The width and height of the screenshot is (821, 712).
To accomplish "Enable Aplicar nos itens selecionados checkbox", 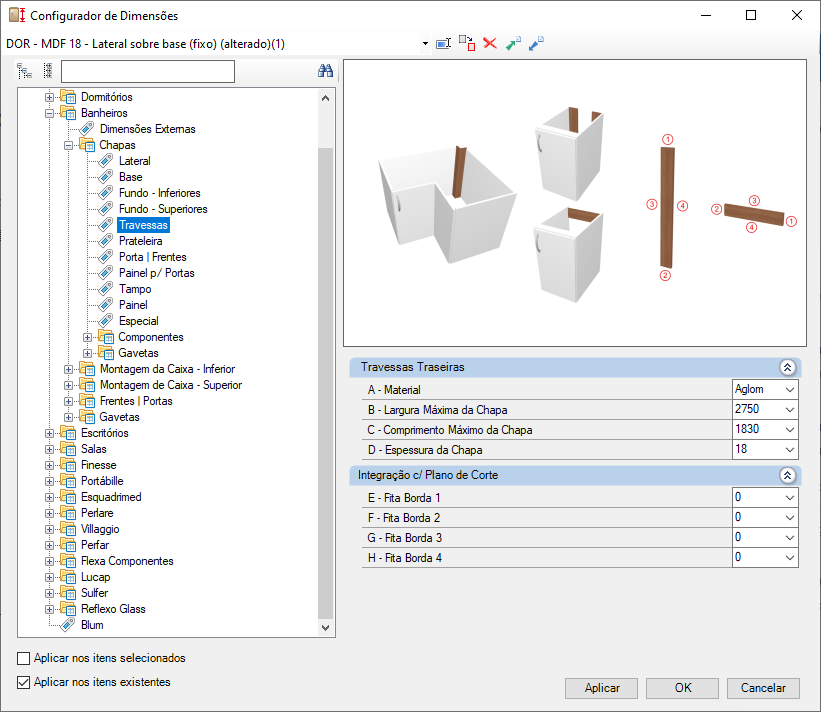I will tap(24, 658).
